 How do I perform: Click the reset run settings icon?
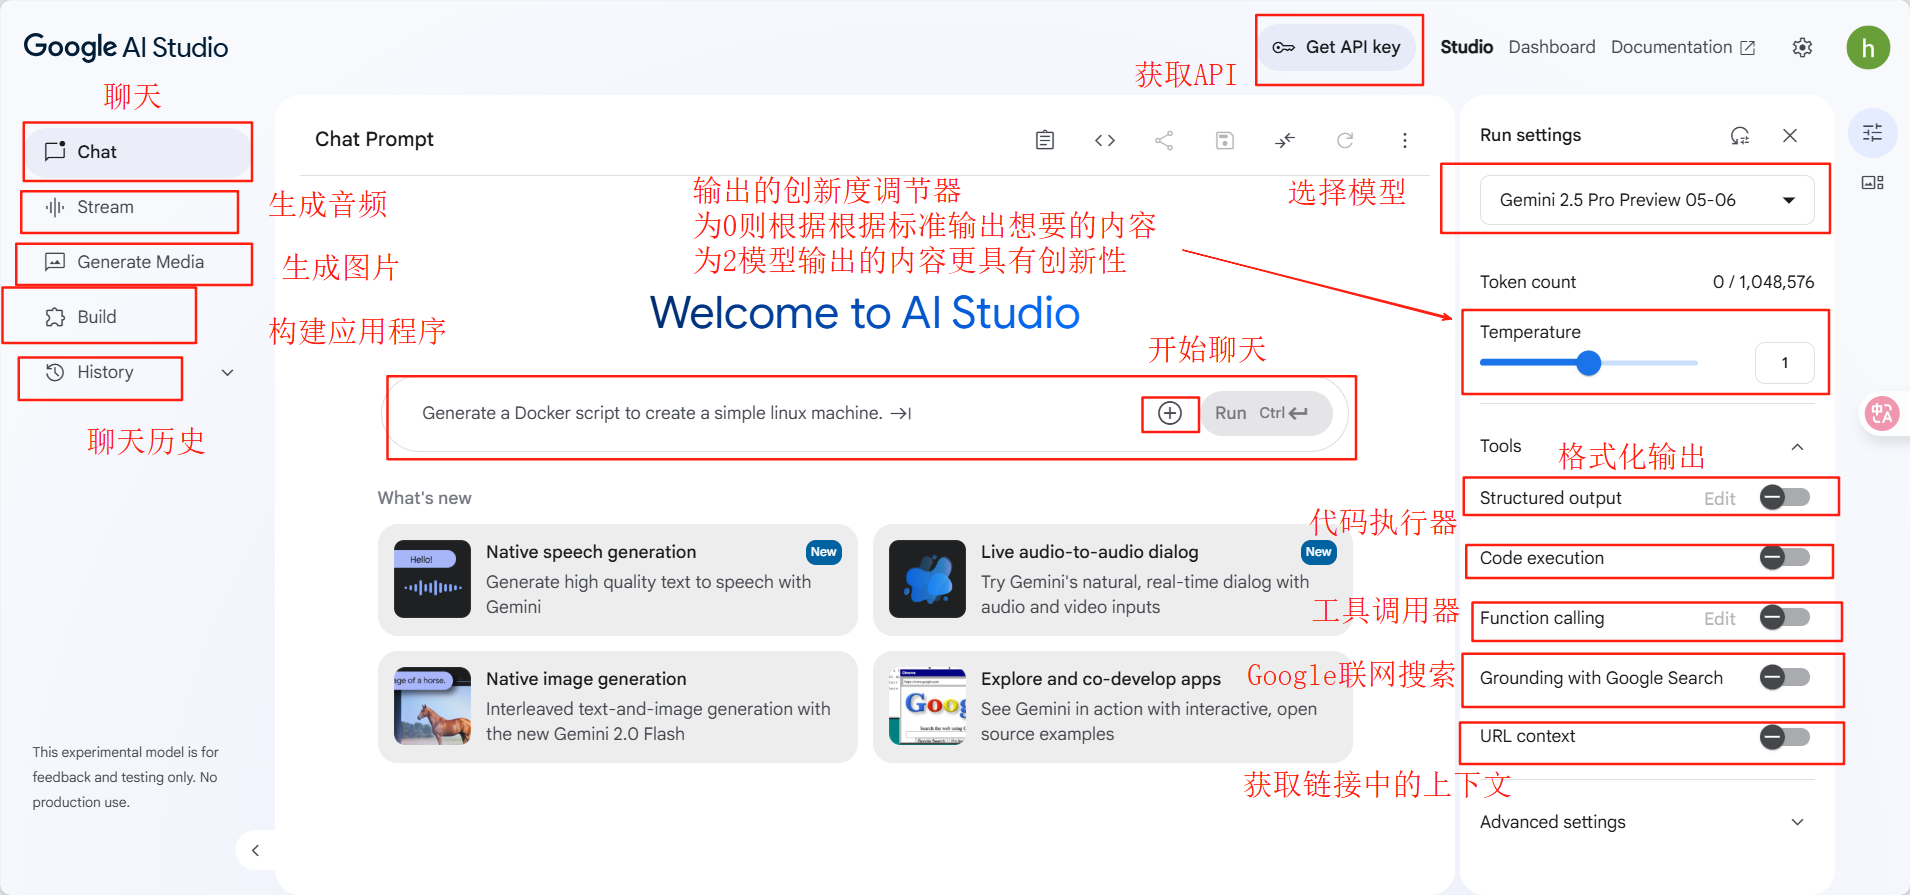[1740, 135]
